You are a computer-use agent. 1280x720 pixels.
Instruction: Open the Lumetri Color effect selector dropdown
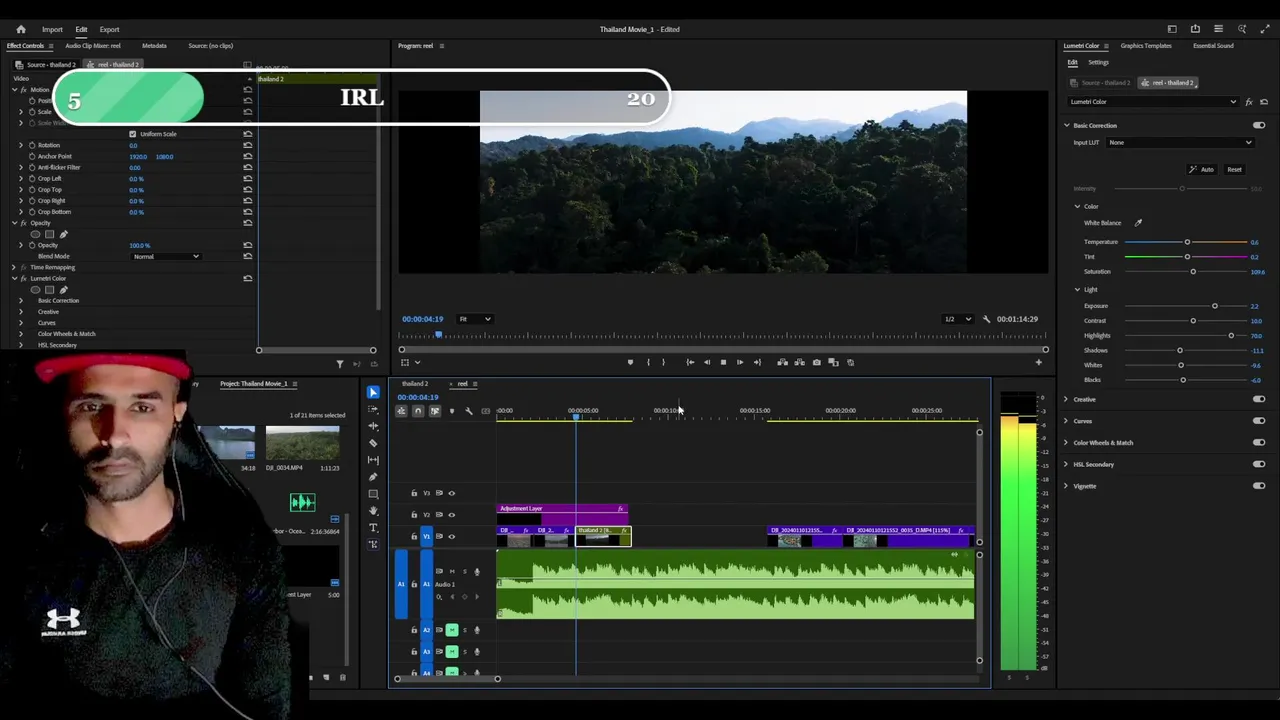coord(1153,102)
